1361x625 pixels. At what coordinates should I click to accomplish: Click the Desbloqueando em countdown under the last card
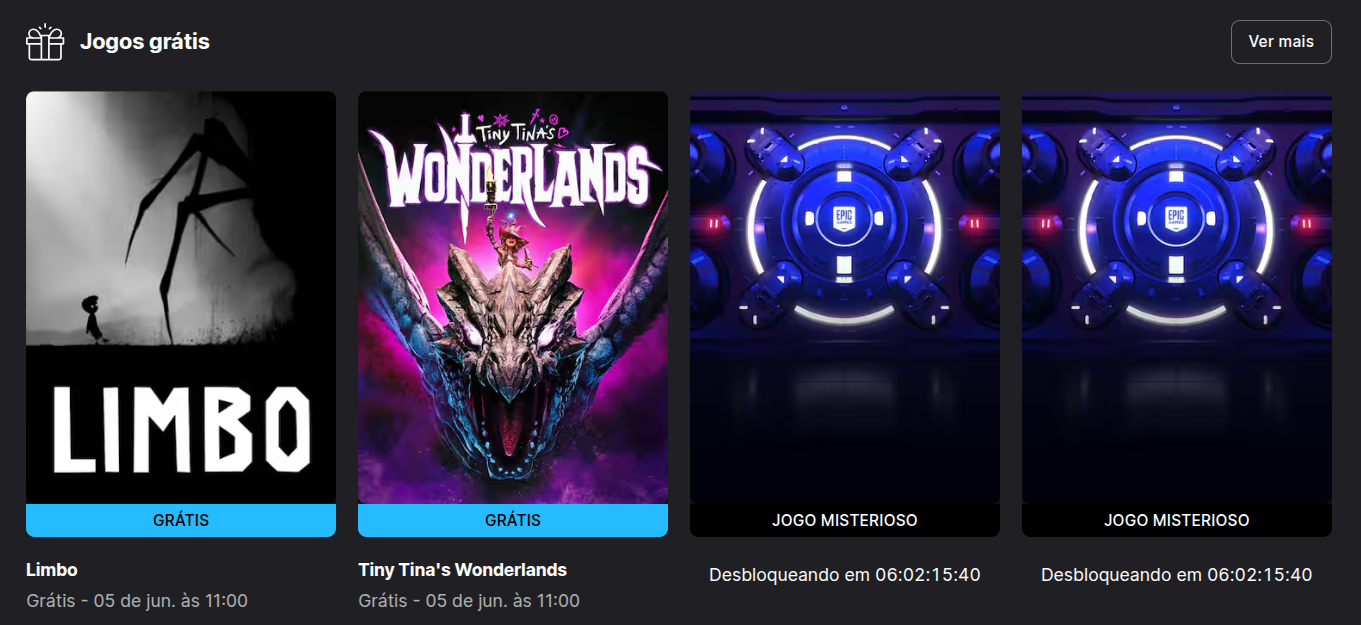(x=1177, y=575)
